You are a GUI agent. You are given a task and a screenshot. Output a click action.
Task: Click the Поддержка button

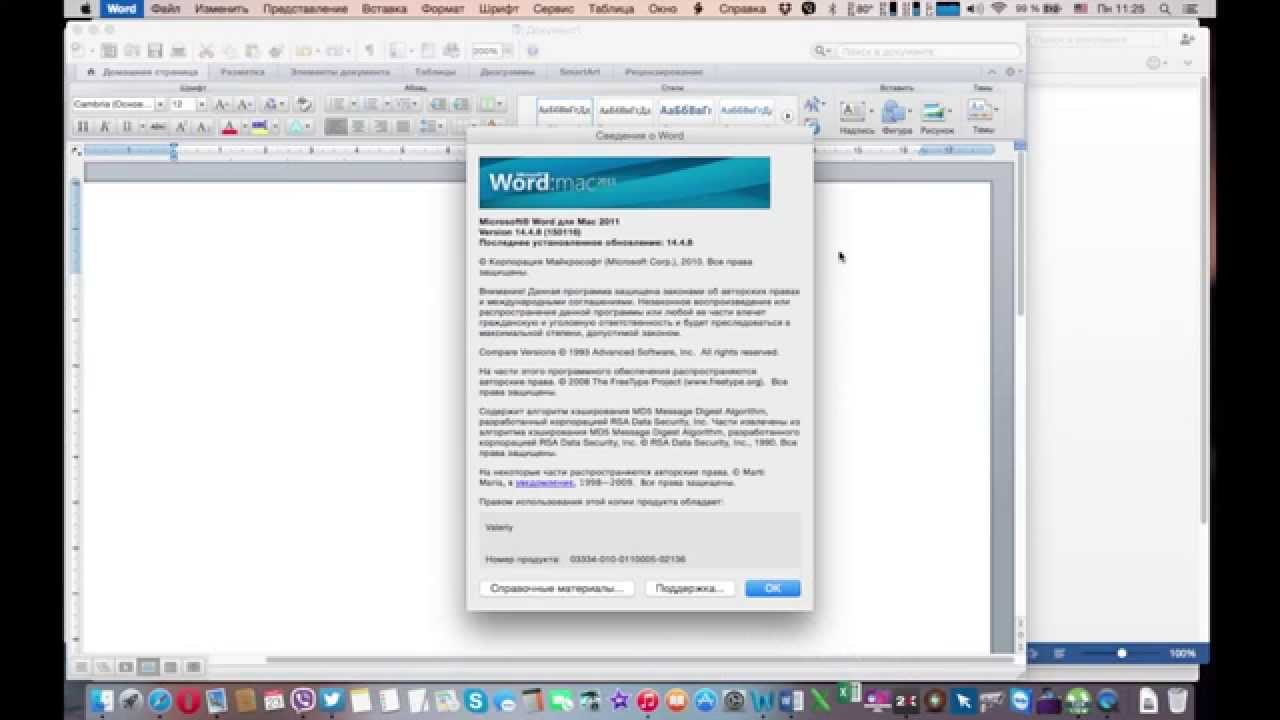[x=689, y=588]
